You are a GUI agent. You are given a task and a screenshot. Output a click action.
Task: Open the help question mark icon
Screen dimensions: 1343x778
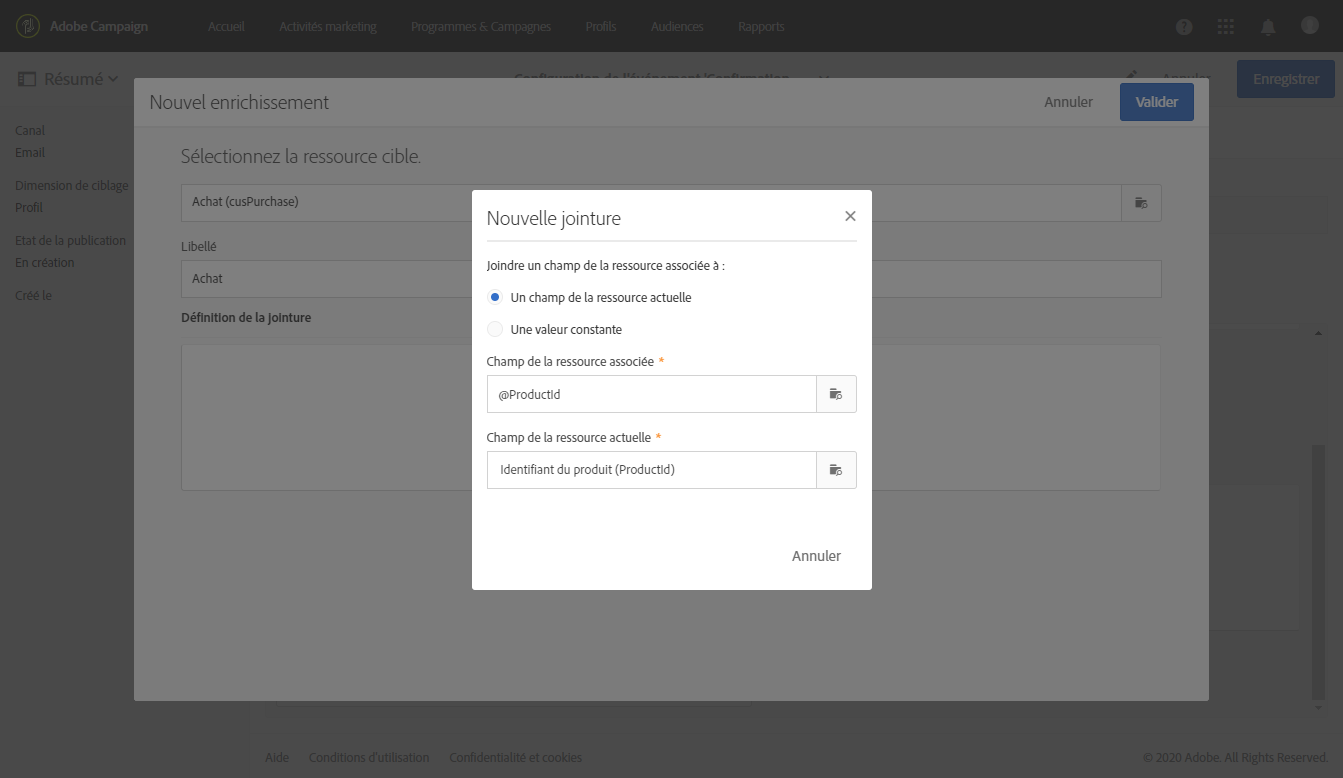1184,27
